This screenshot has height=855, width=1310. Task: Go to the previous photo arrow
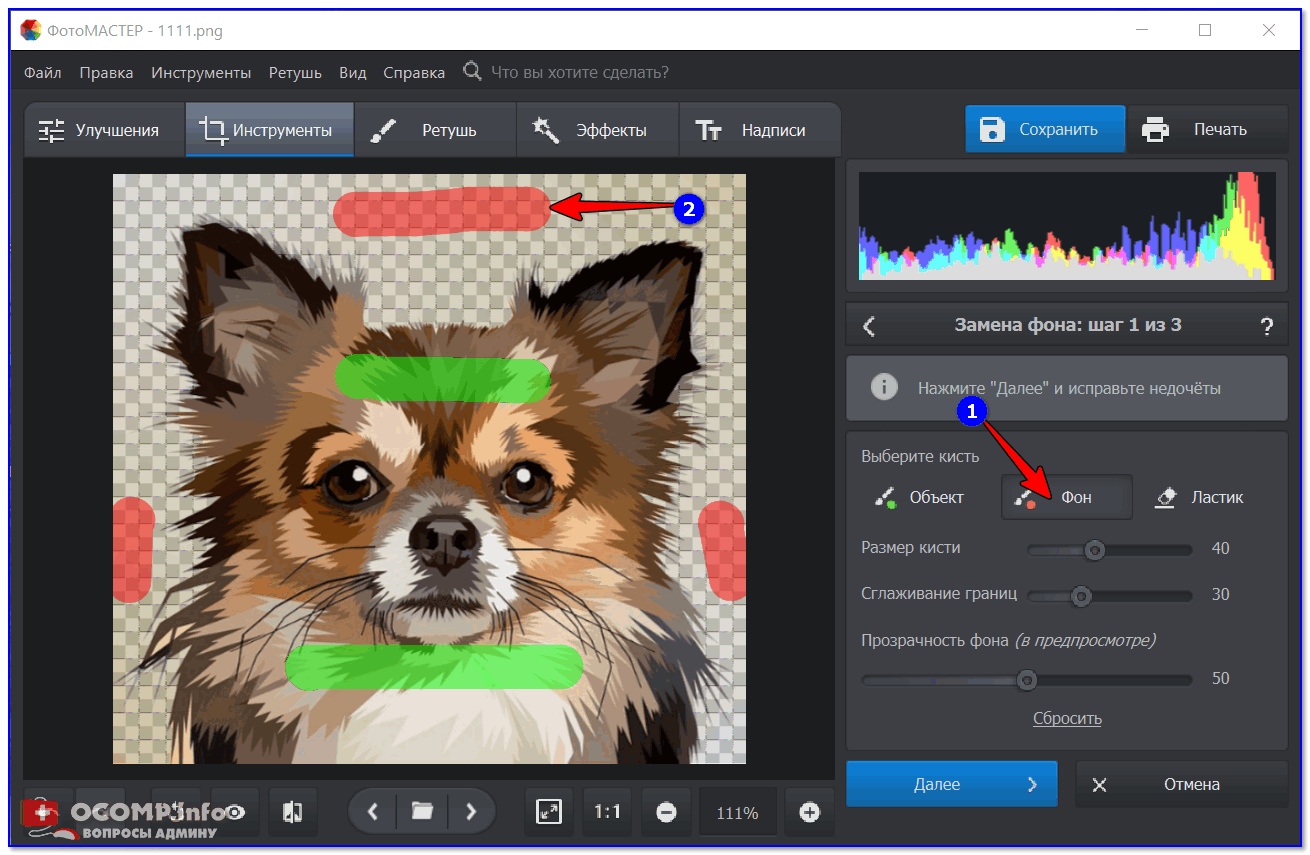coord(373,812)
